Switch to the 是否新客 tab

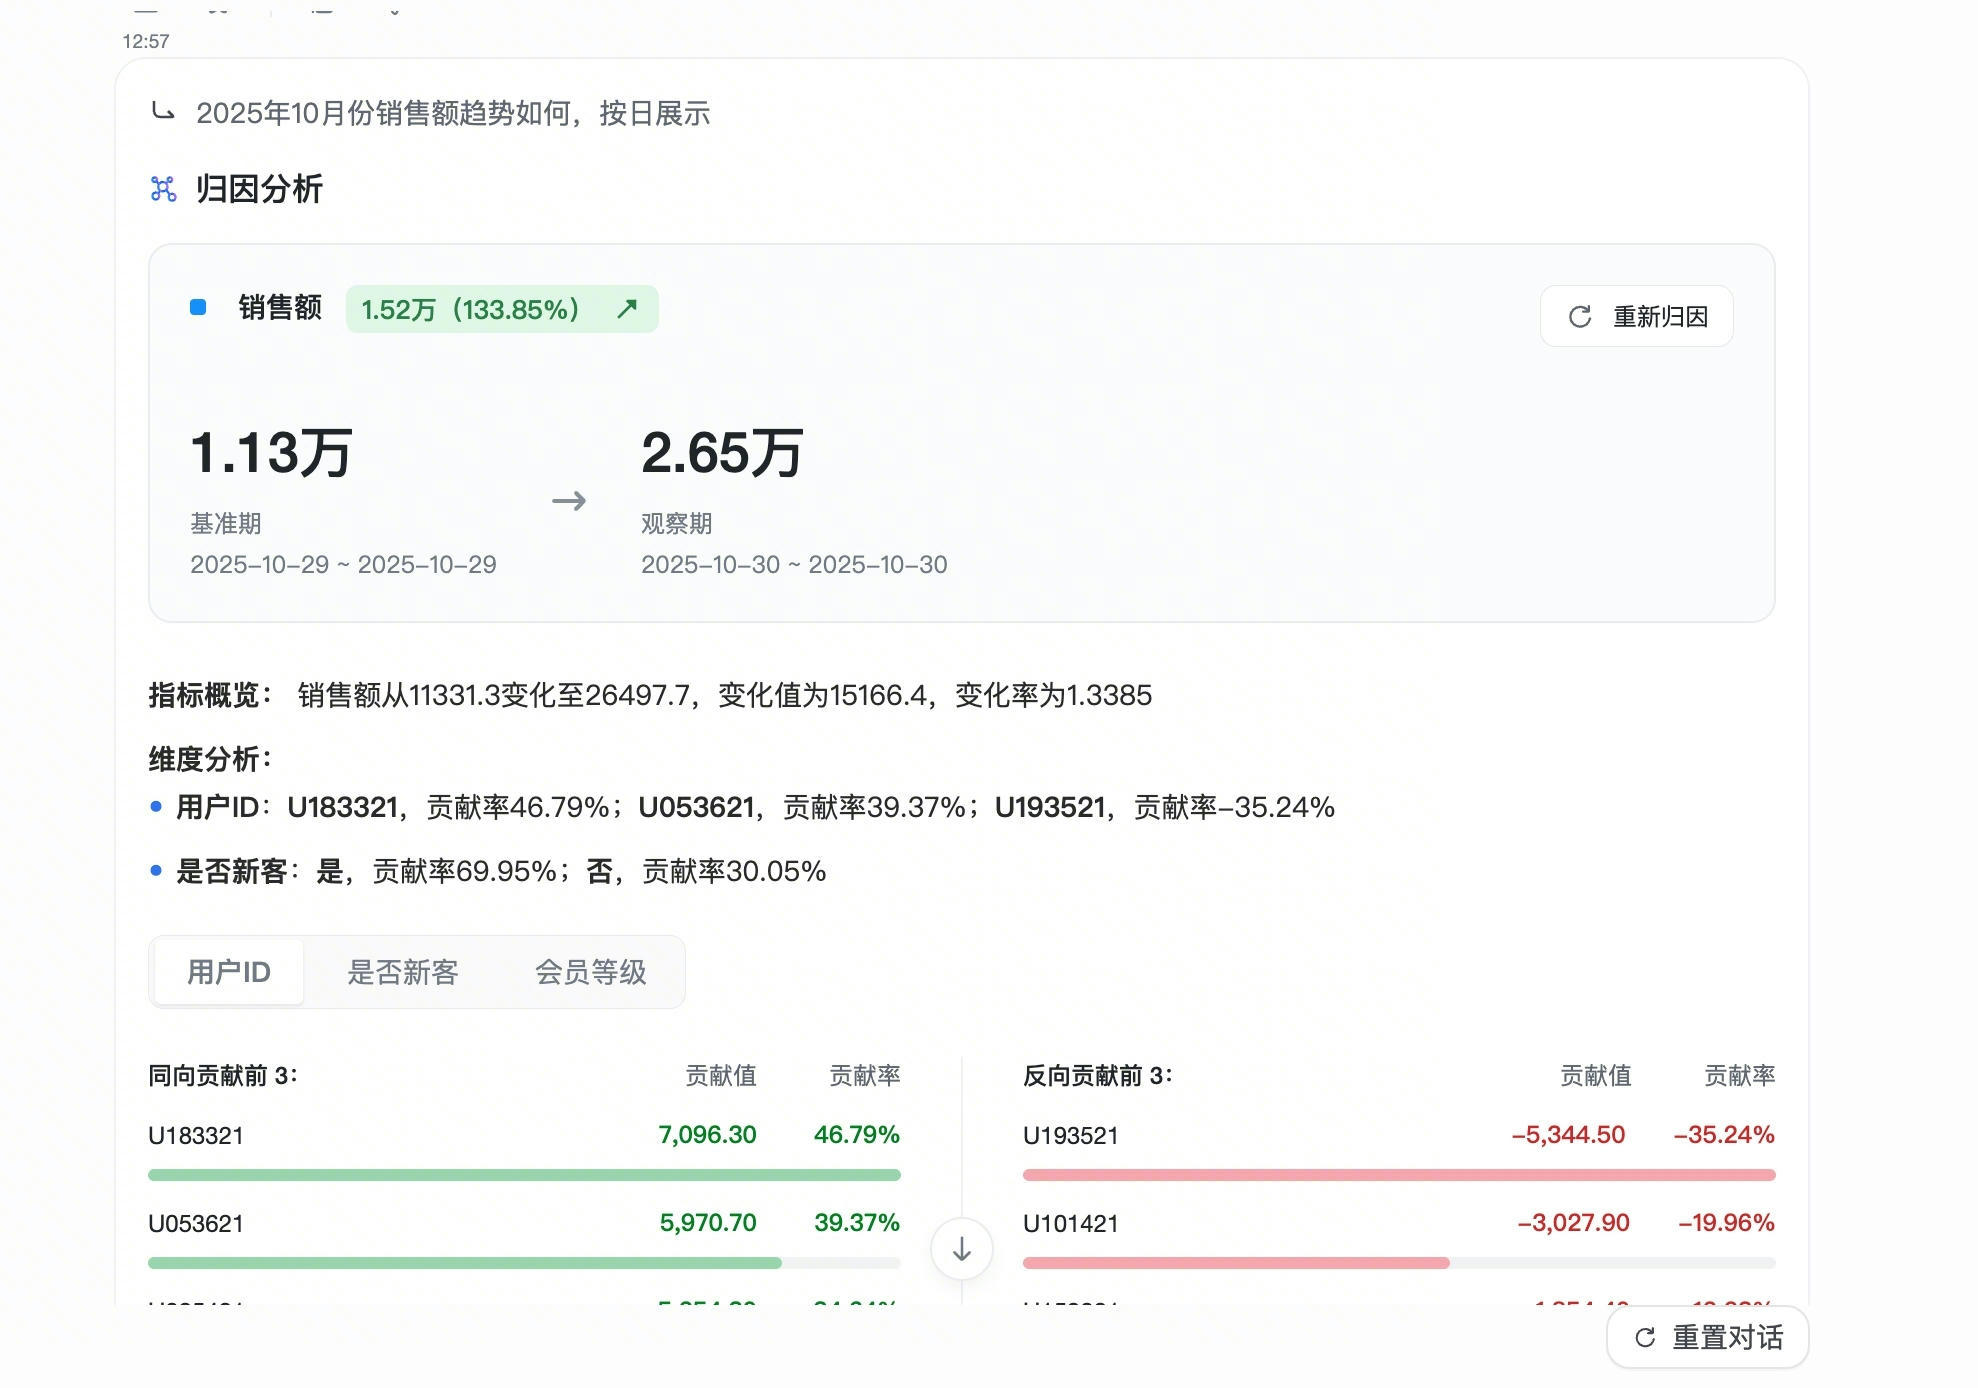[x=402, y=972]
